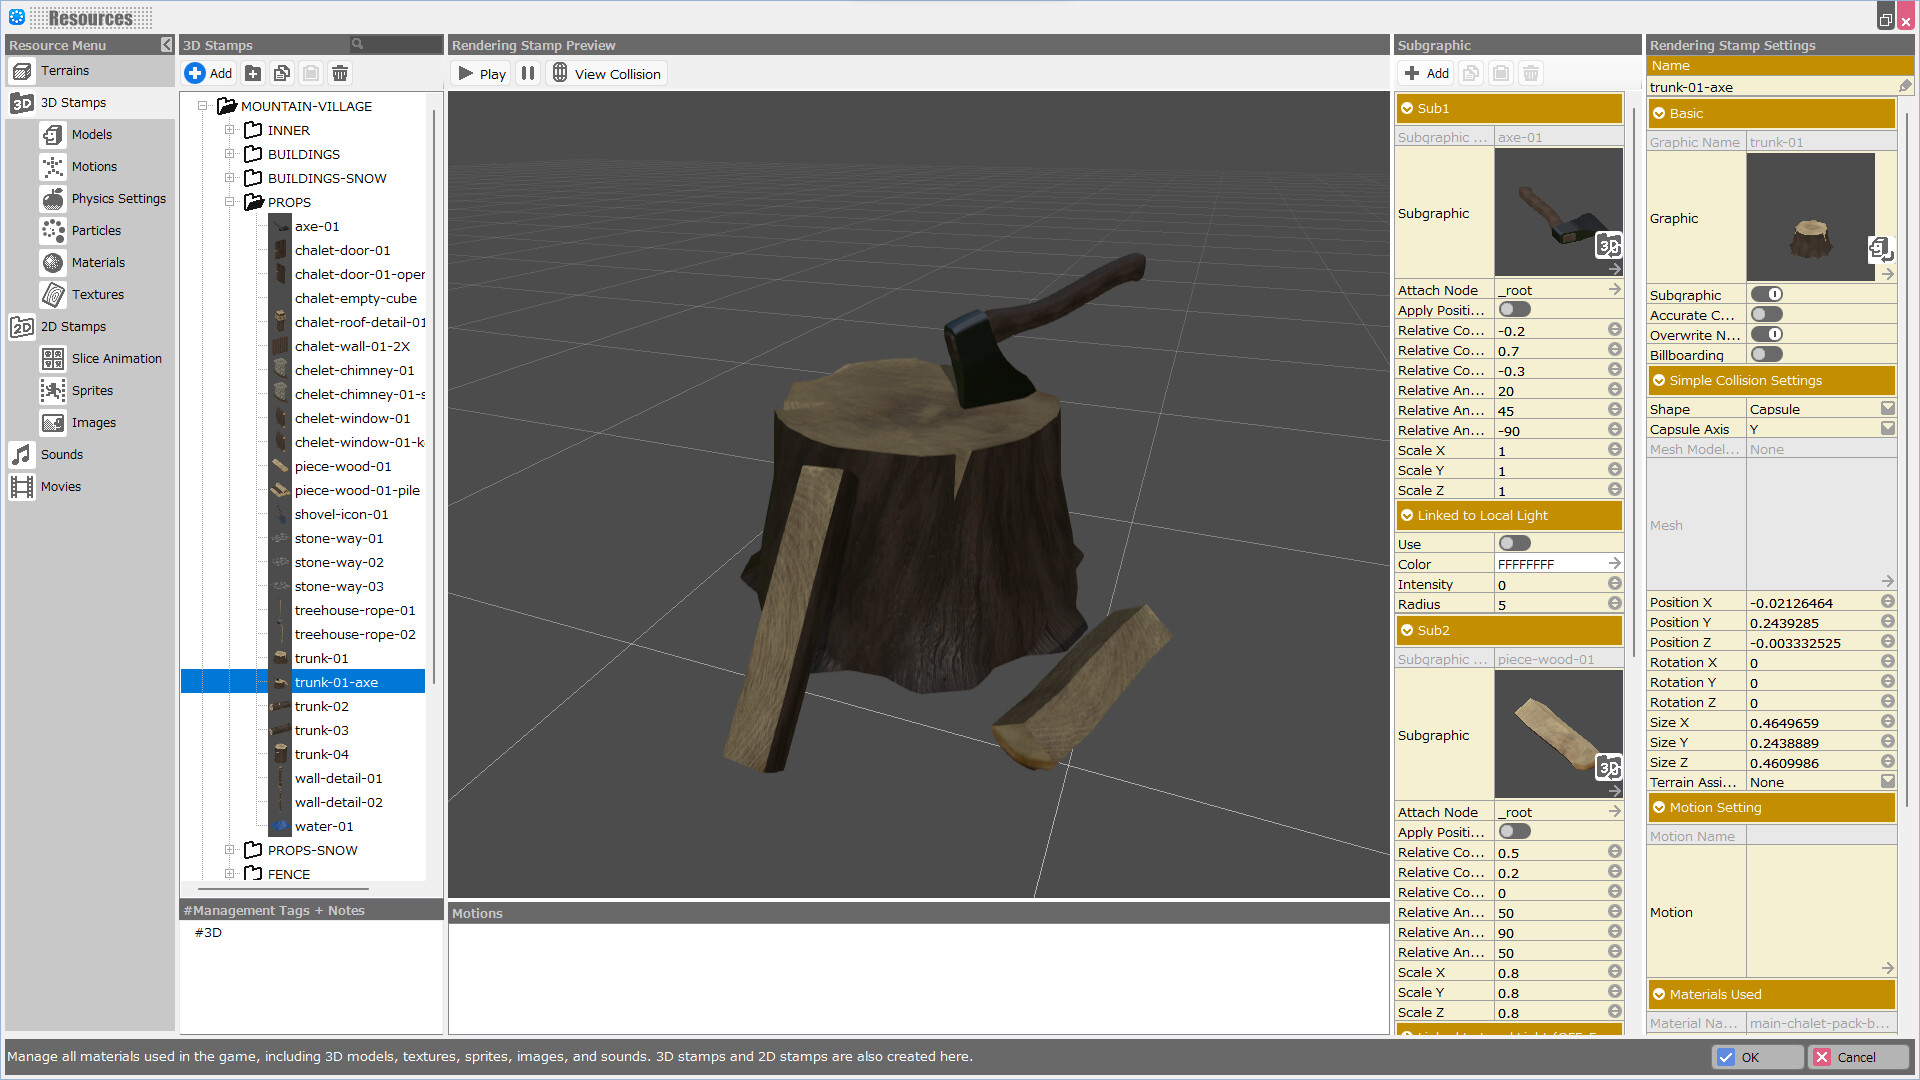Enable Apply Position toggle in Sub1
Image resolution: width=1920 pixels, height=1080 pixels.
point(1513,309)
